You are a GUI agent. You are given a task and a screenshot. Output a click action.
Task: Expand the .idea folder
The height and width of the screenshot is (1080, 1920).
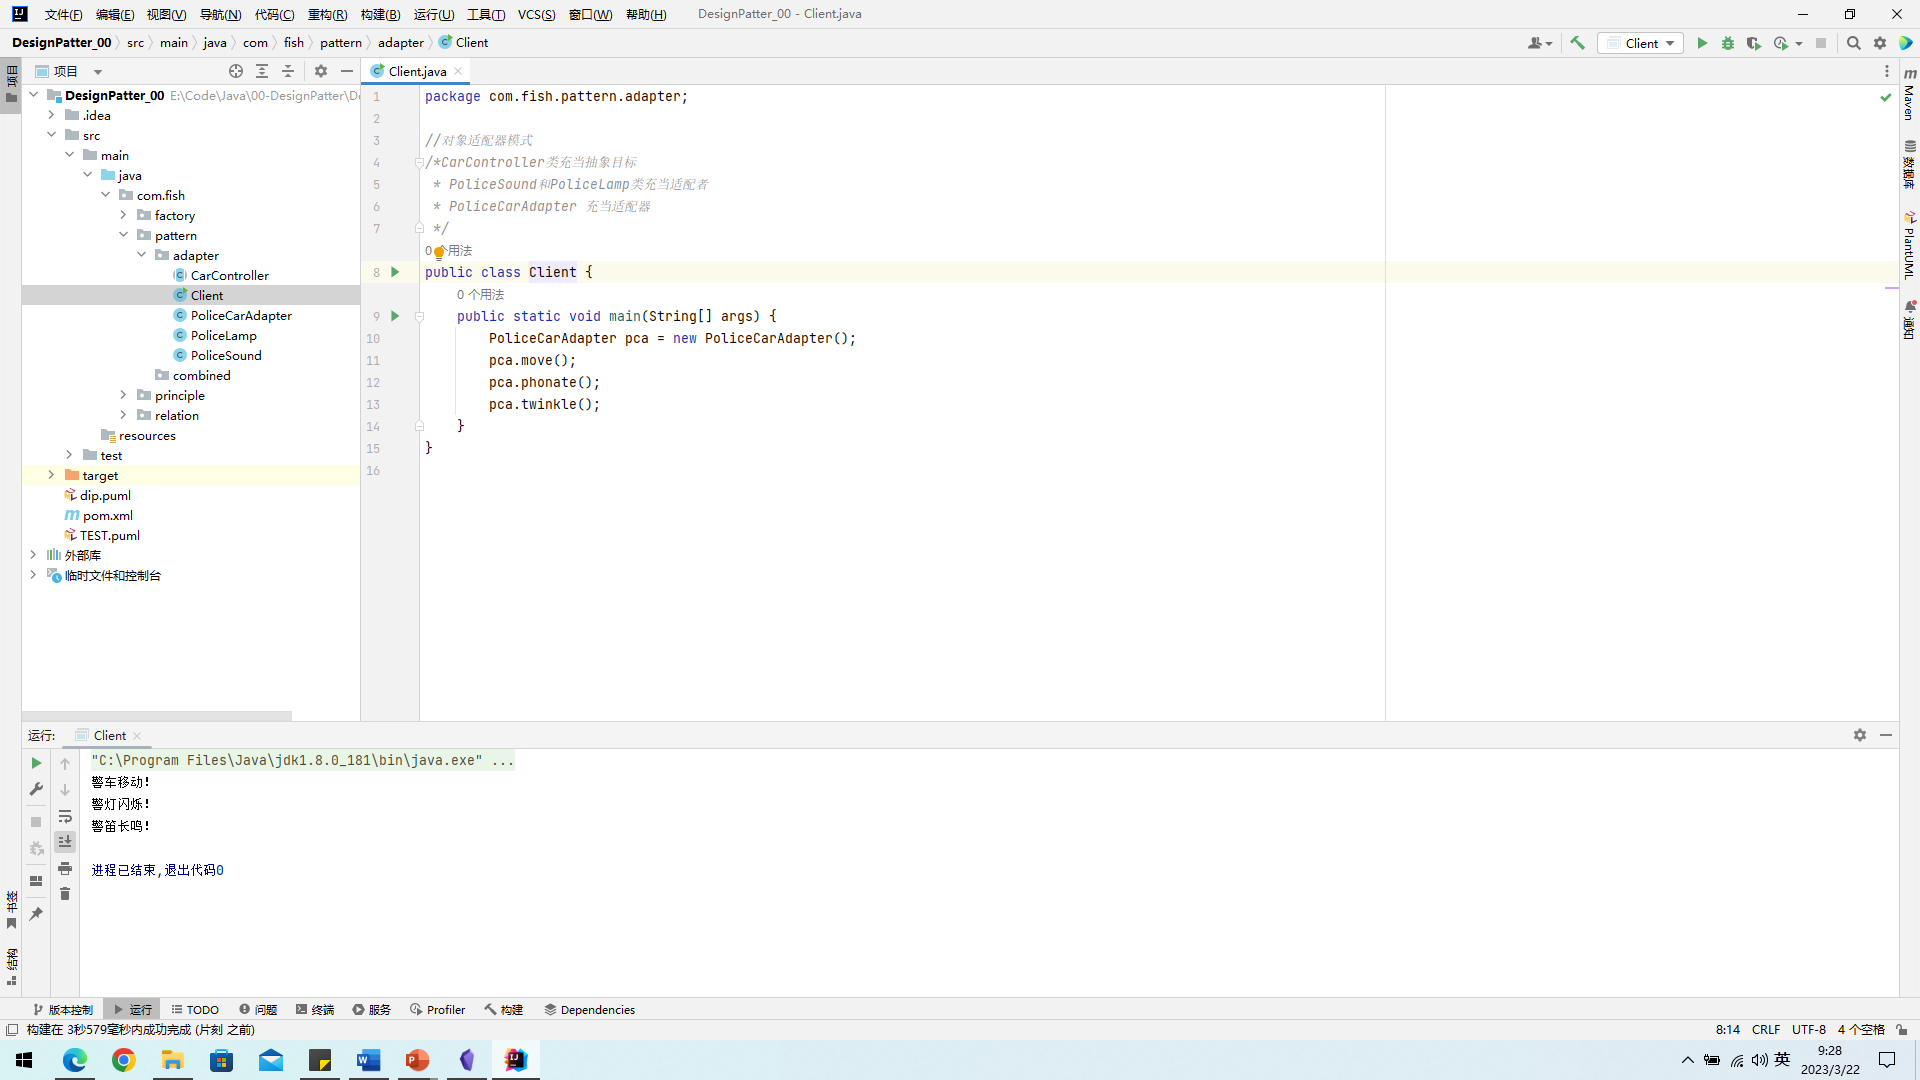coord(52,115)
